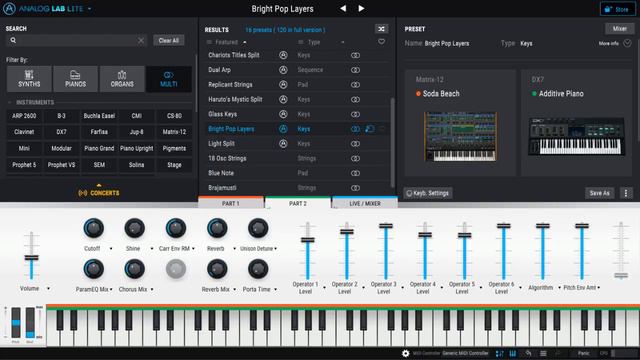This screenshot has width=640, height=360.
Task: Toggle the keyboard view icon in status bar
Action: click(x=513, y=353)
